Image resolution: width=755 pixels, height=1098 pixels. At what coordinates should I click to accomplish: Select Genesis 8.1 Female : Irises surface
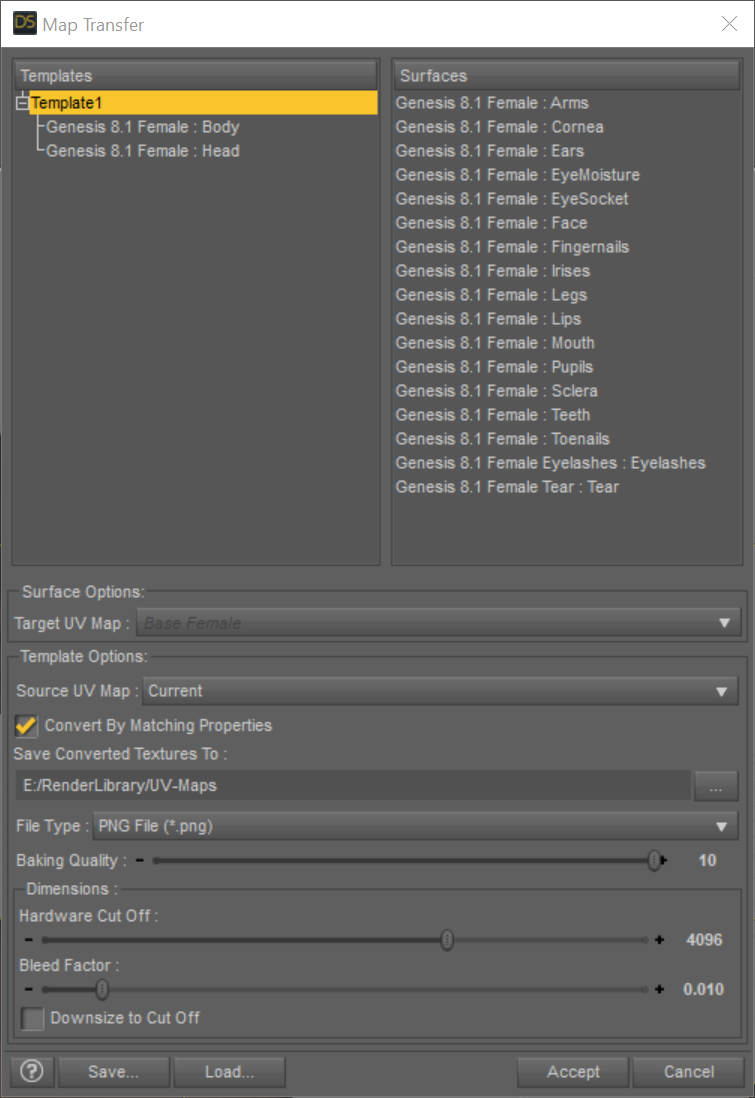pyautogui.click(x=493, y=271)
